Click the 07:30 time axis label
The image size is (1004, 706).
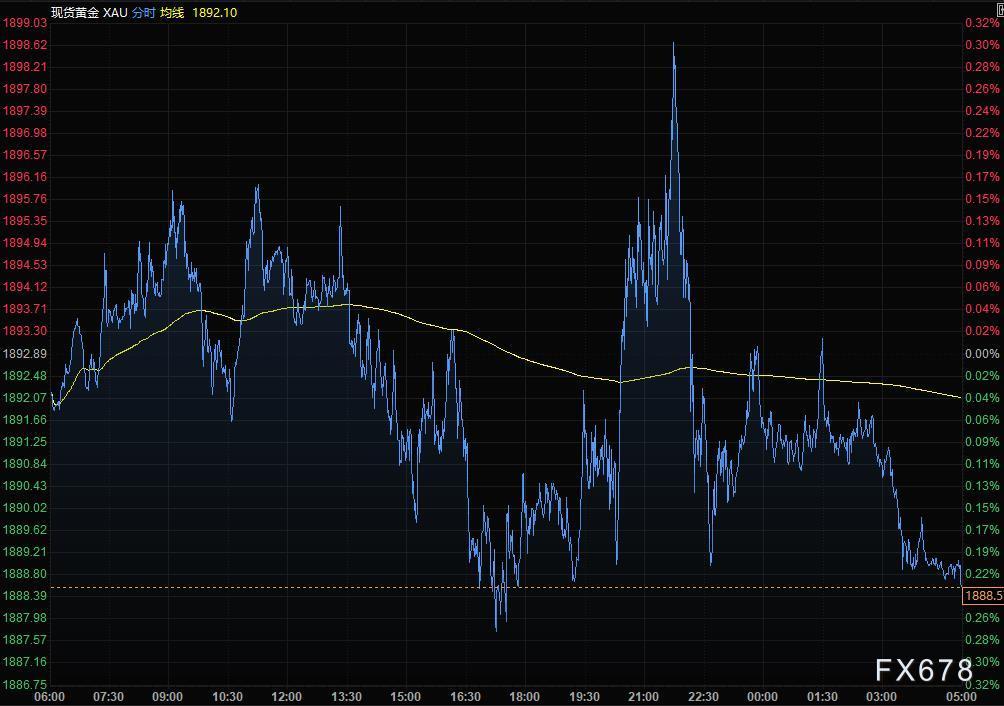[108, 697]
